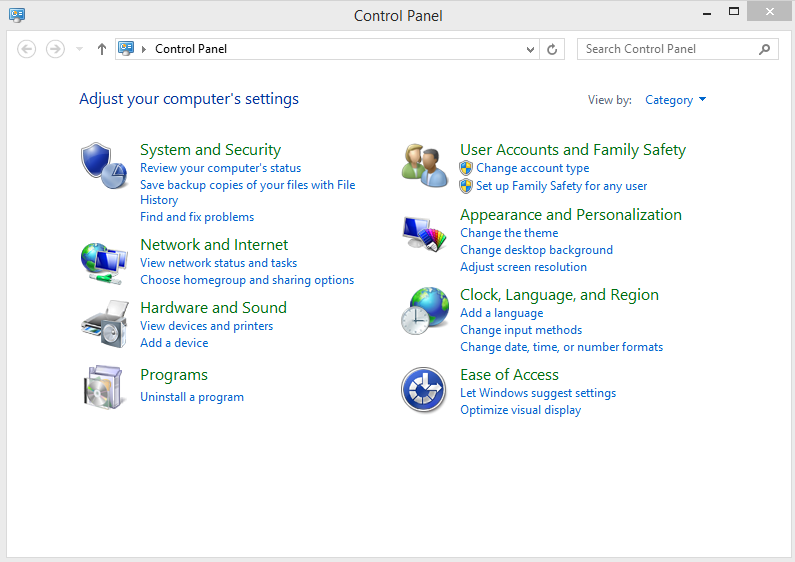Viewport: 795px width, 562px height.
Task: Open Save backup copies with File History
Action: 248,192
